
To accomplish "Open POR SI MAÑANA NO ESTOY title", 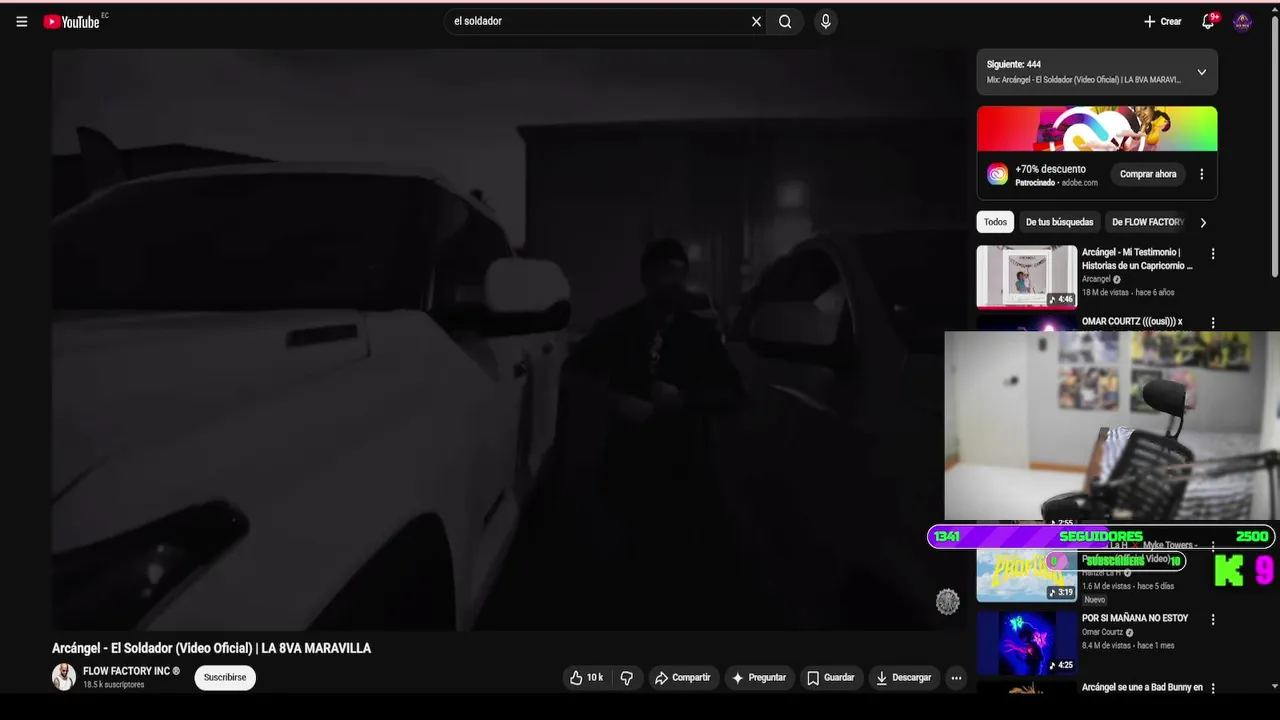I will (x=1135, y=618).
